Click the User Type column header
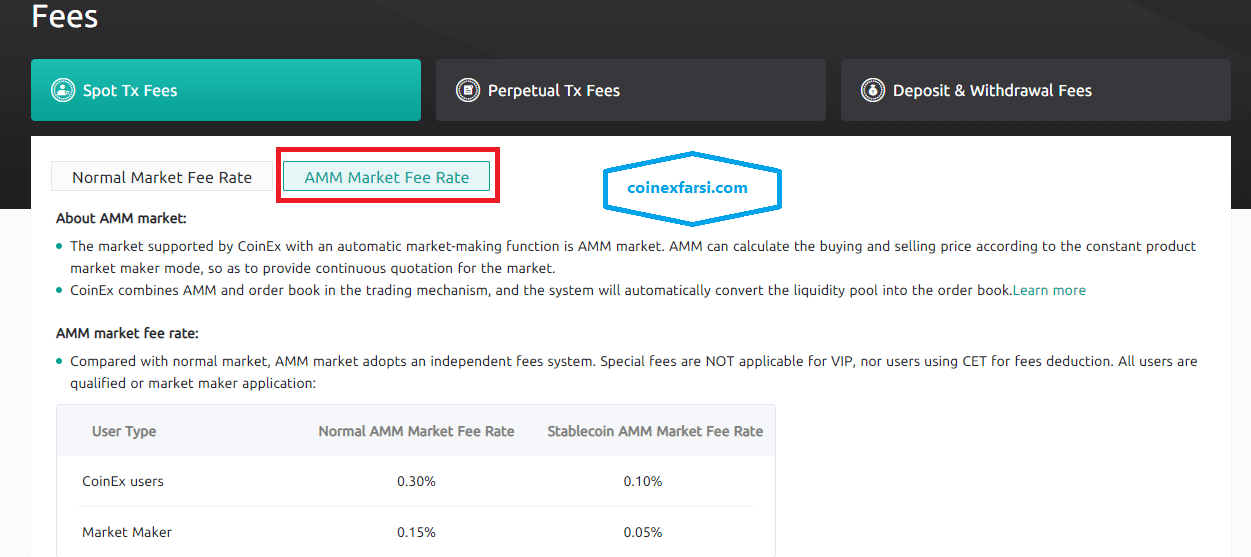 click(x=124, y=431)
